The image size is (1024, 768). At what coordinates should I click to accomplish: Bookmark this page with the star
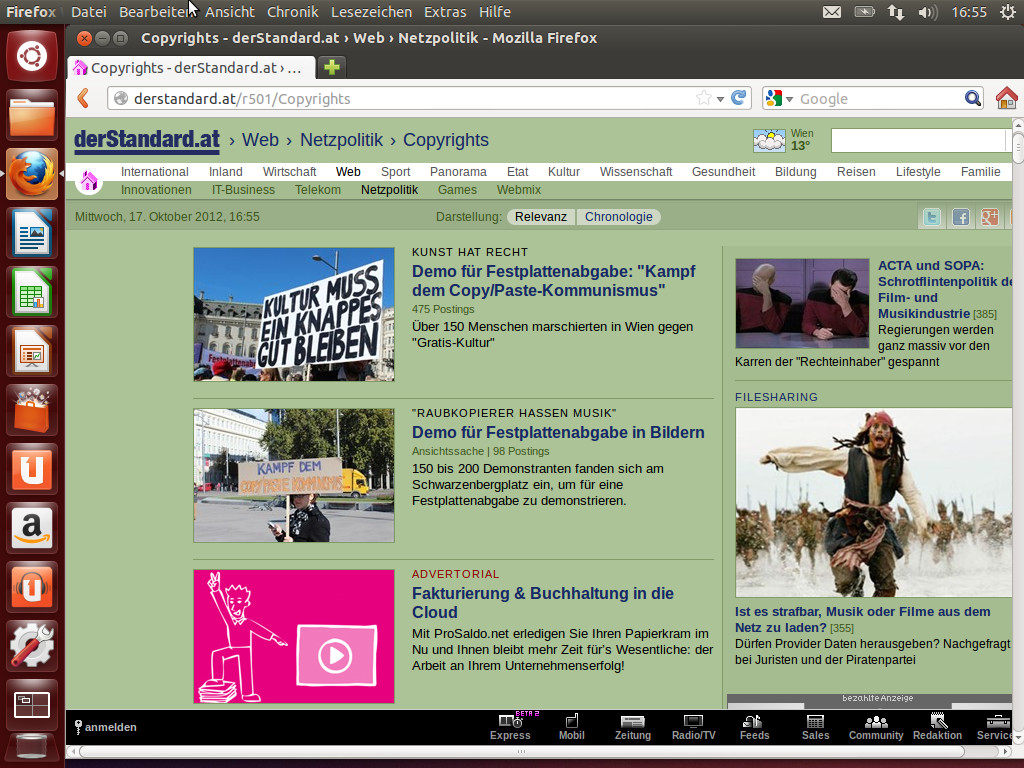point(704,98)
